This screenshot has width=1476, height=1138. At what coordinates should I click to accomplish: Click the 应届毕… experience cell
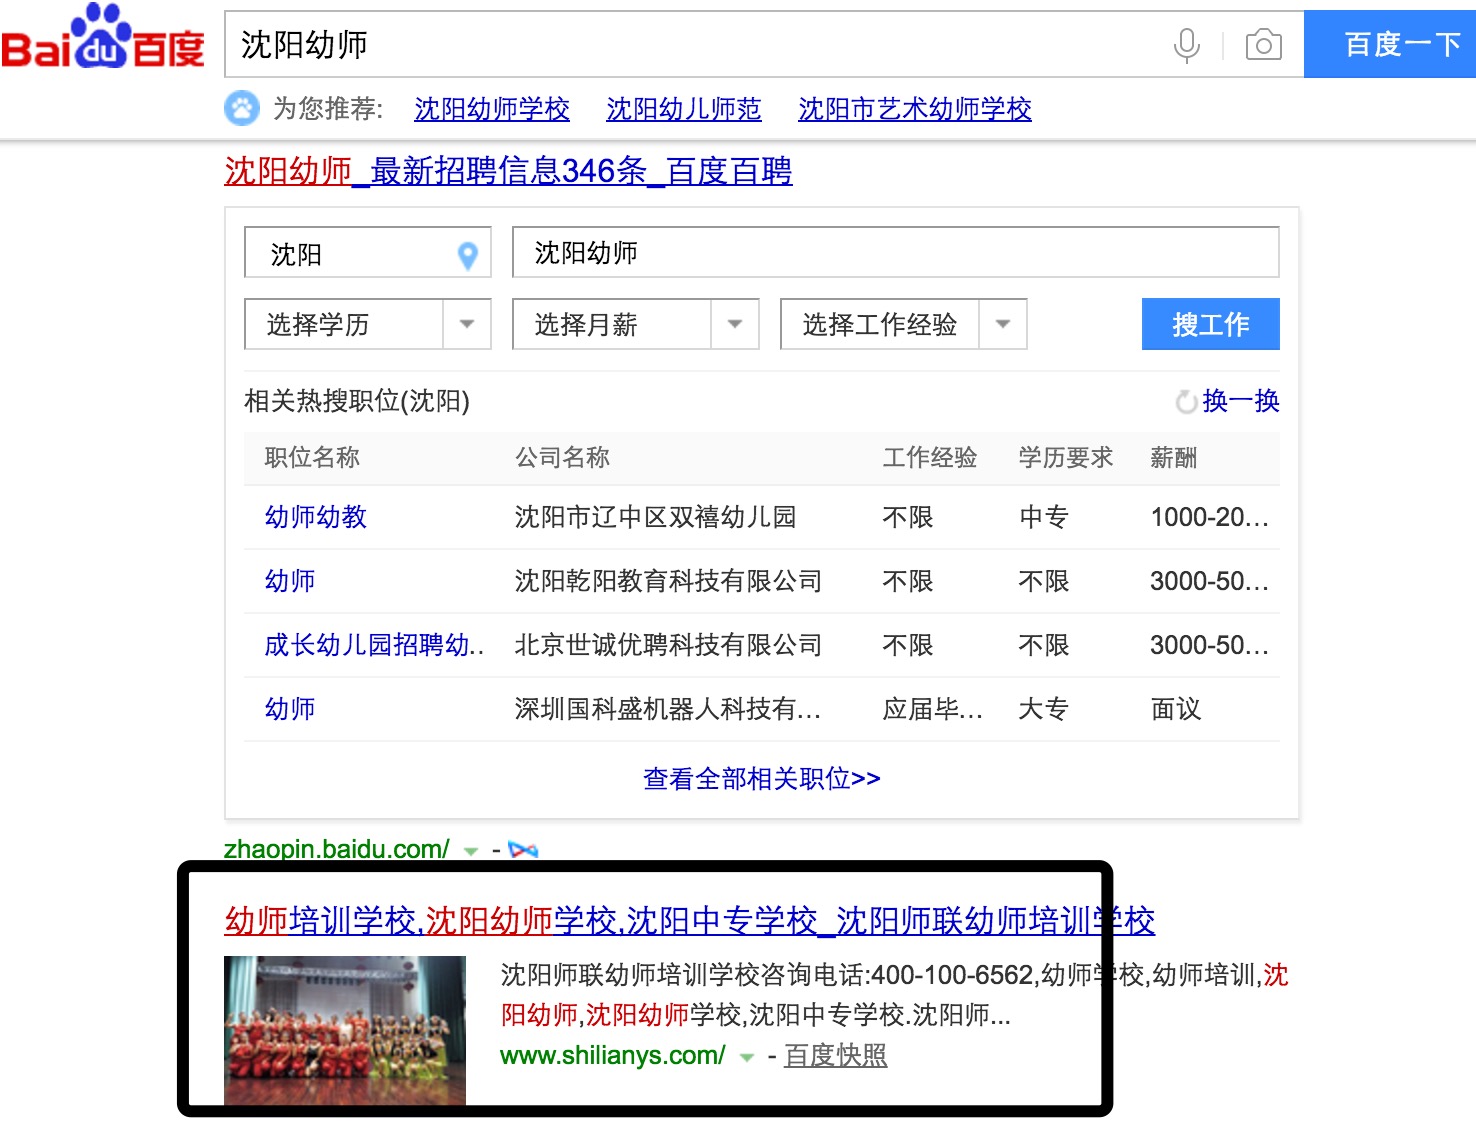tap(933, 709)
